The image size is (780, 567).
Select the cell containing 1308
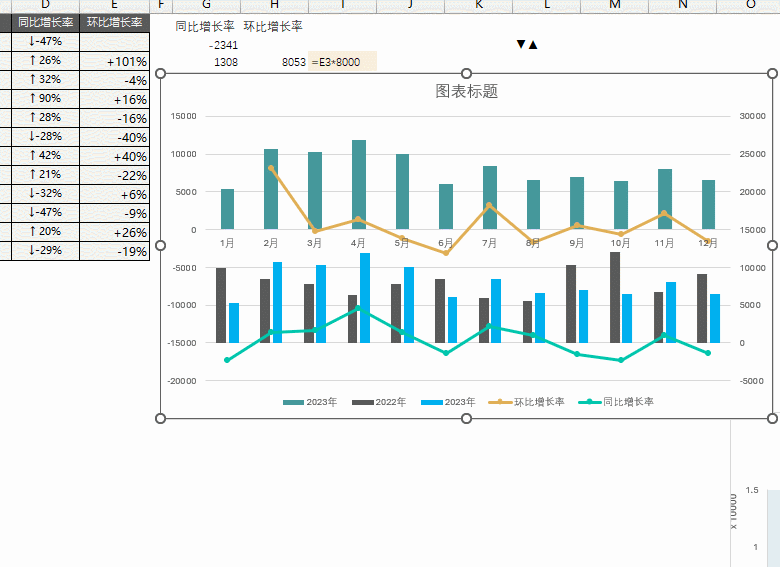[x=206, y=62]
